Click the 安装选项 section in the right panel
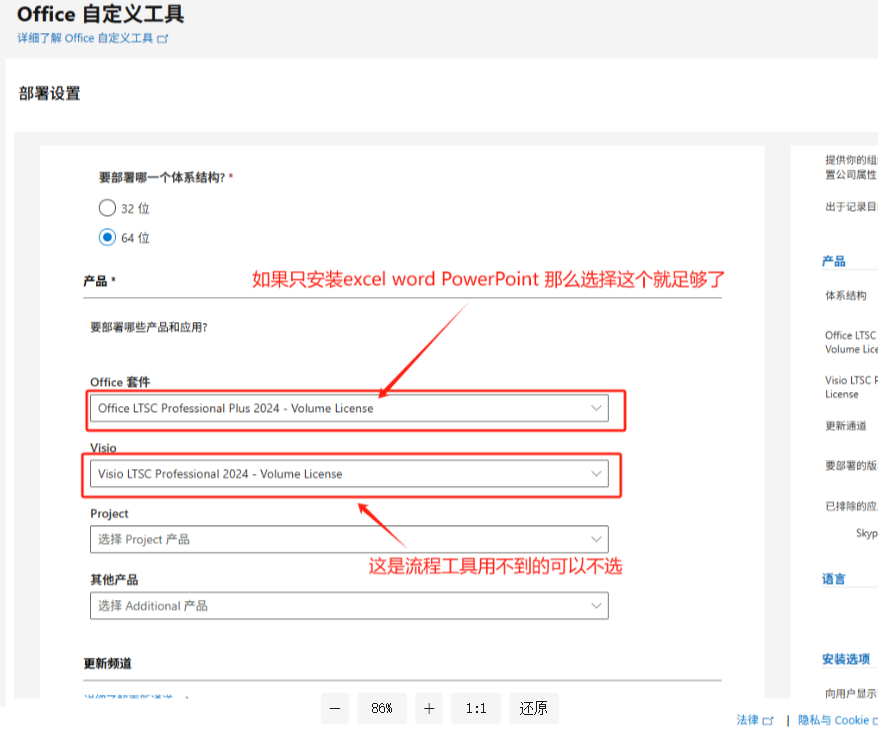Image resolution: width=878 pixels, height=729 pixels. pos(846,659)
